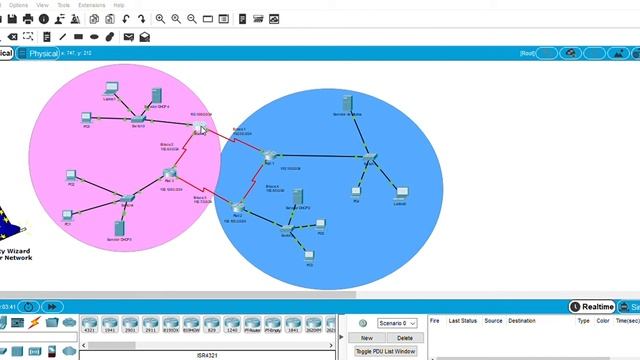640x360 pixels.
Task: Switch to the Physical workspace tab
Action: (x=39, y=53)
